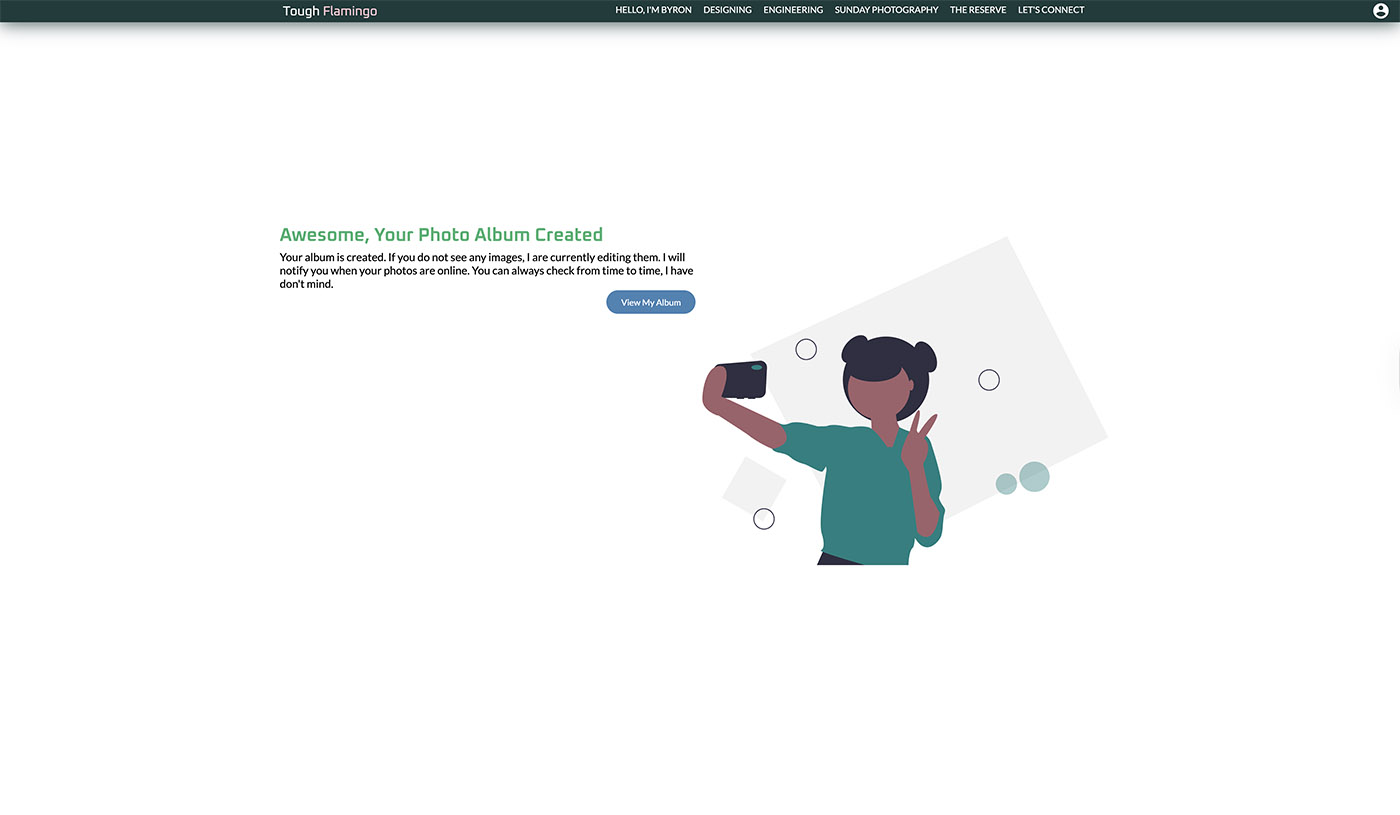Click the small tilted grey square

coord(753,483)
